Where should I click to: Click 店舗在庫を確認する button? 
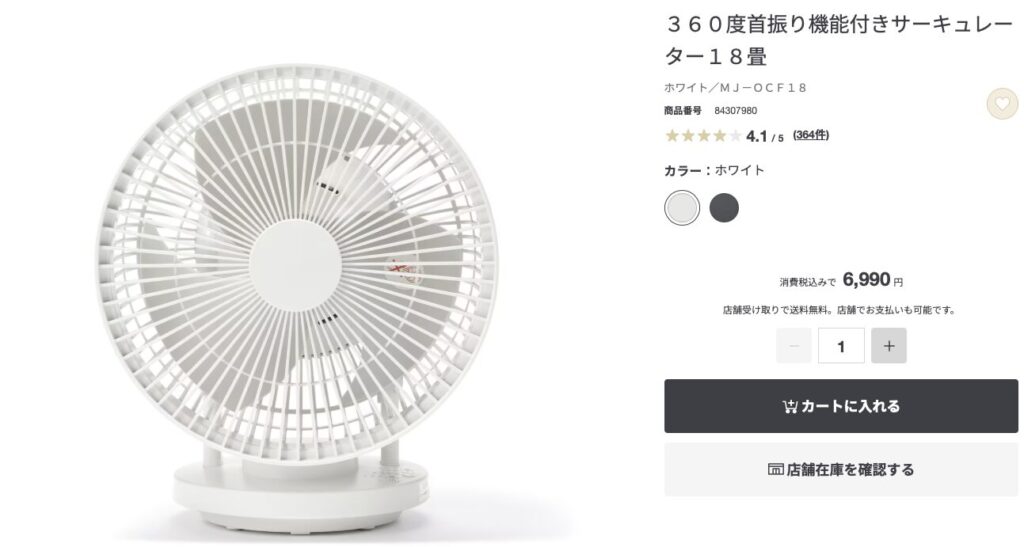tap(841, 469)
